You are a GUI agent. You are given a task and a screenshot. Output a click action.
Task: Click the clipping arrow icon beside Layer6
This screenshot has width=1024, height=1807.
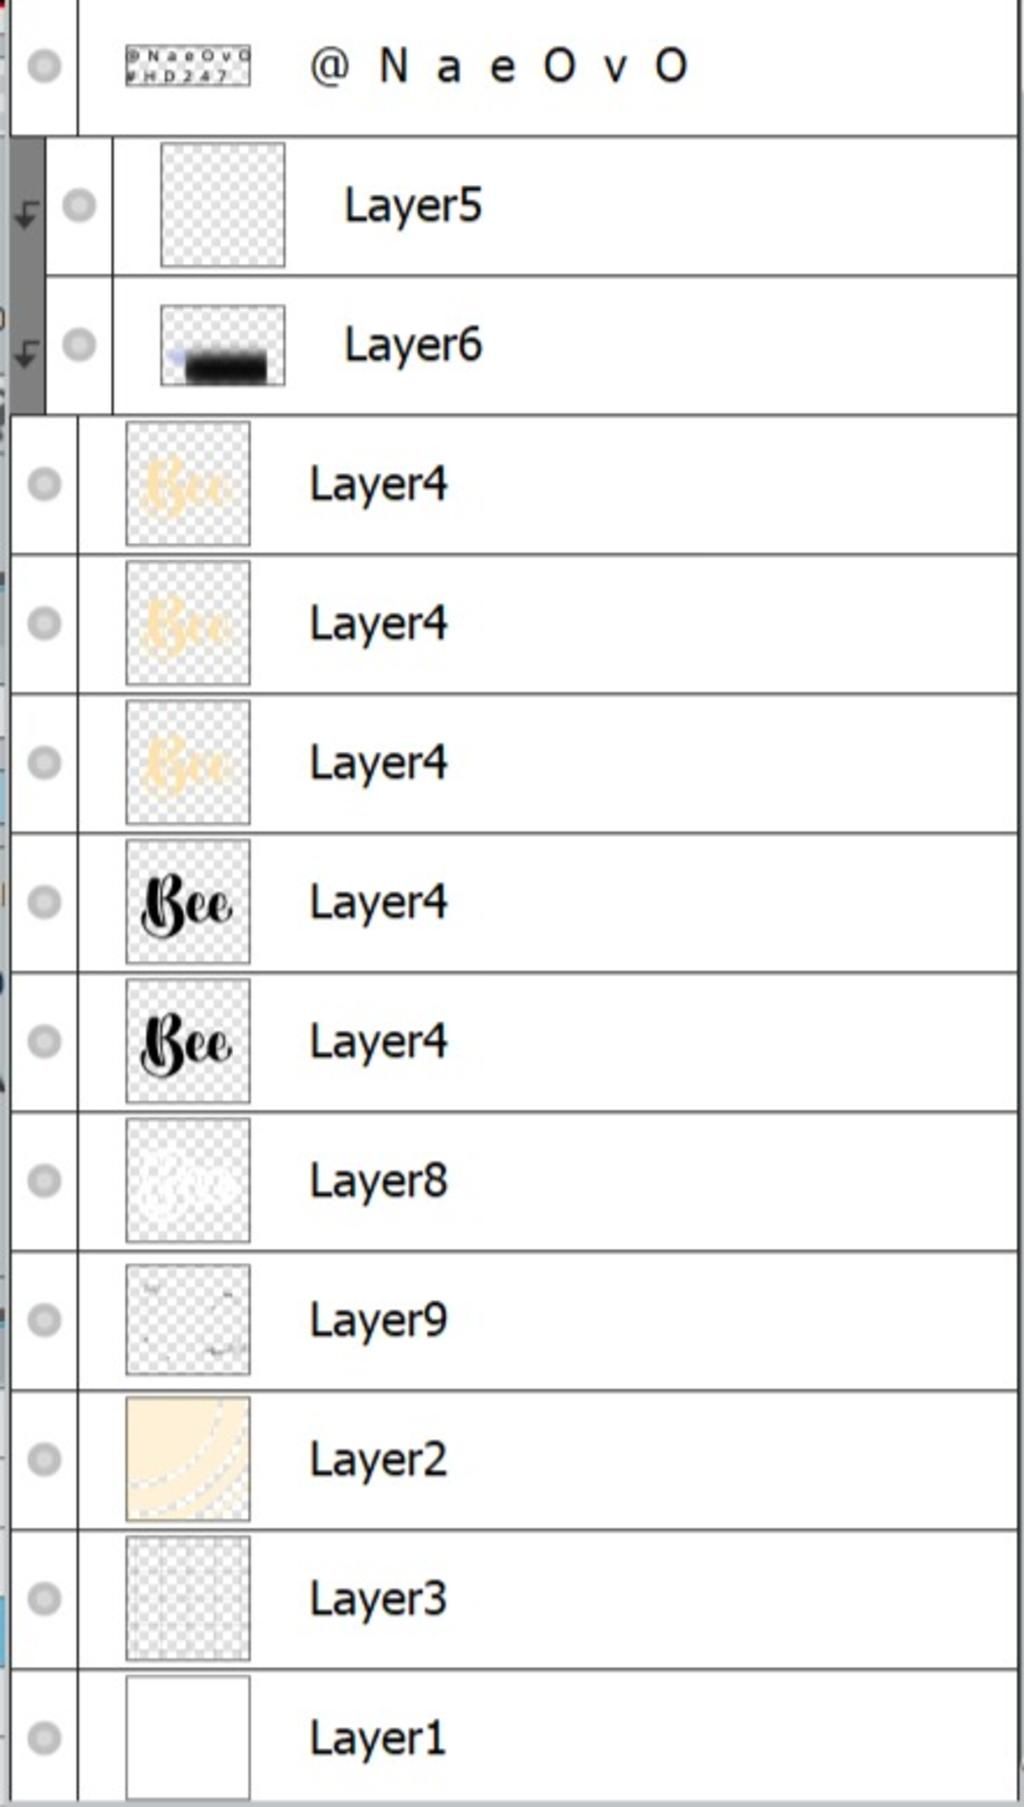[x=27, y=352]
